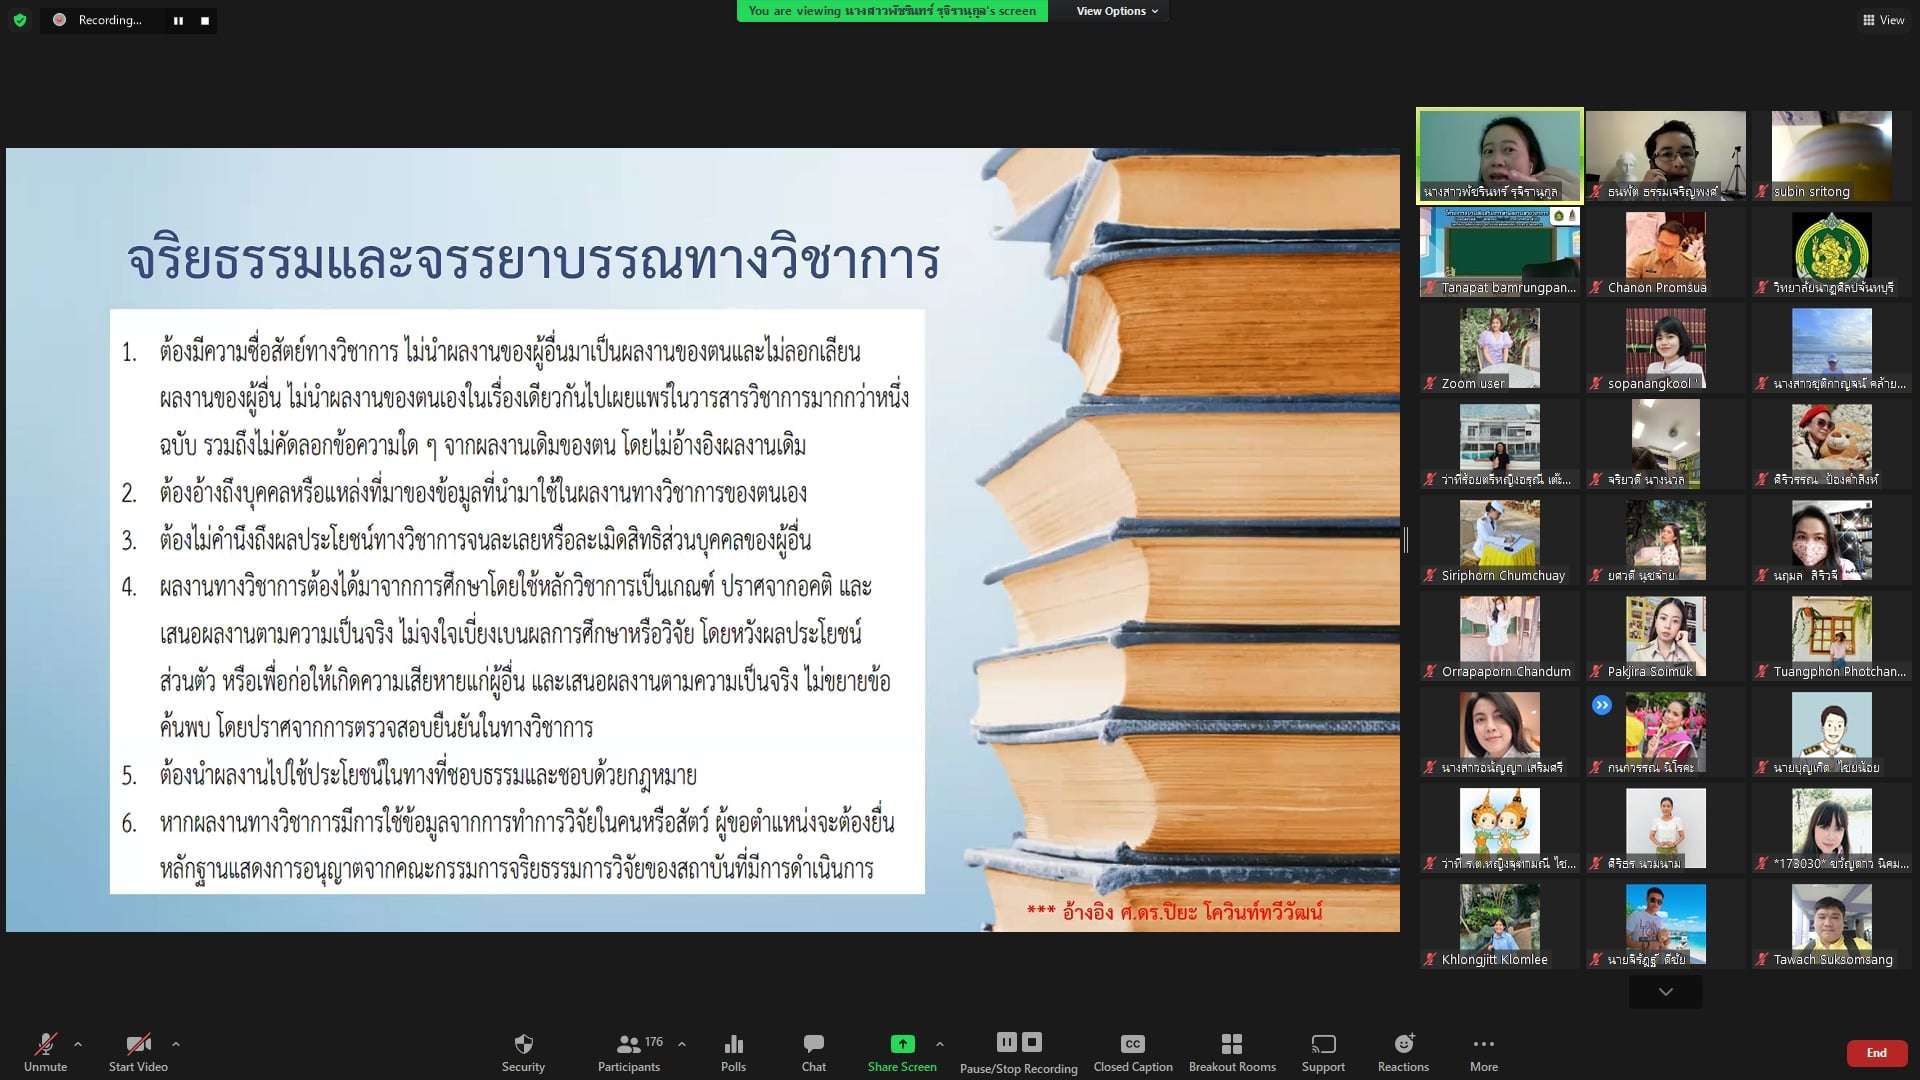Open the Polls panel
Screen dimensions: 1920x1080
click(733, 1045)
